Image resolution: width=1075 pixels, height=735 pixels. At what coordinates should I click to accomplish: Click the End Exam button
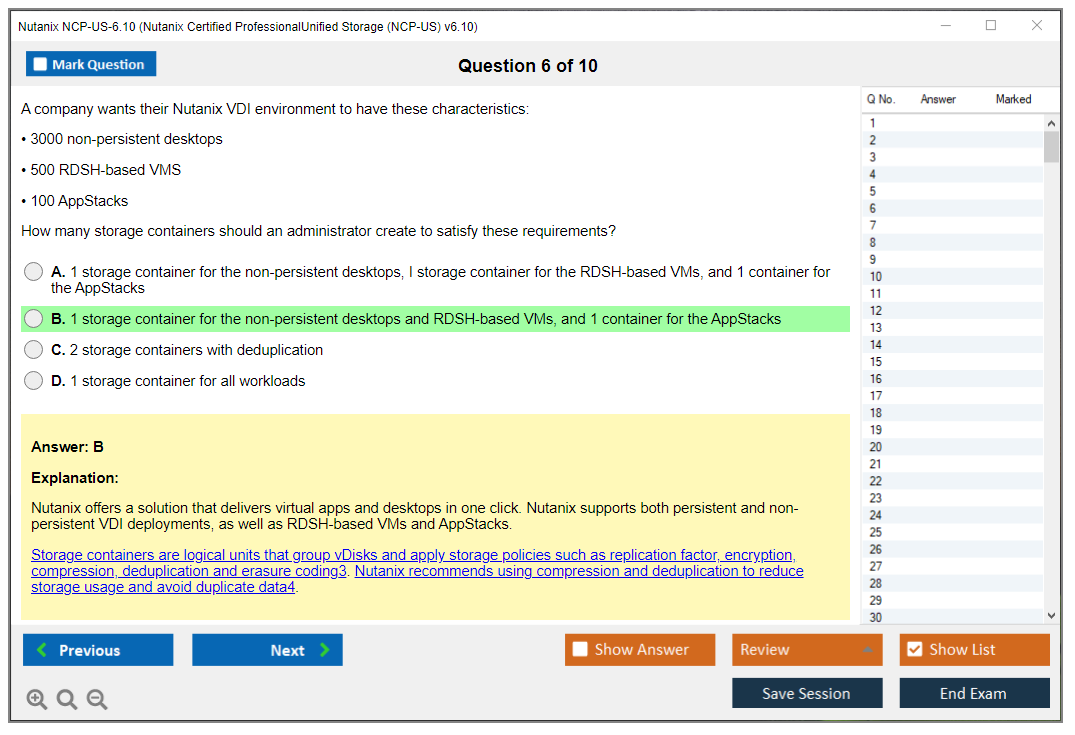click(x=974, y=693)
